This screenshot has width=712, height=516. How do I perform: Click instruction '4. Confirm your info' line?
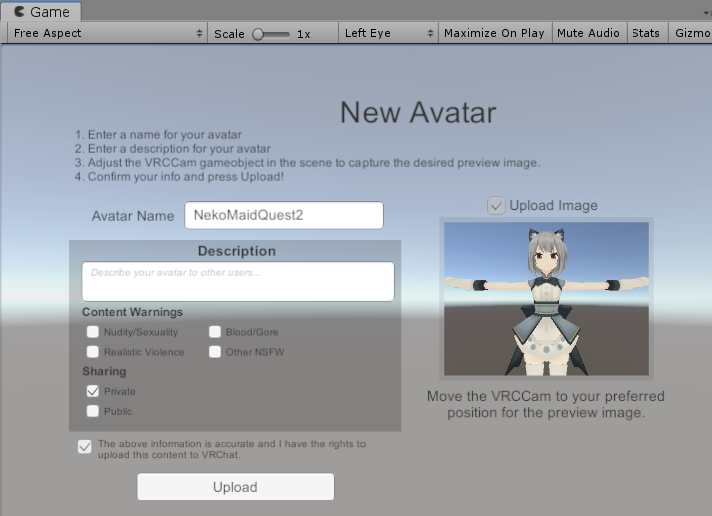click(179, 177)
